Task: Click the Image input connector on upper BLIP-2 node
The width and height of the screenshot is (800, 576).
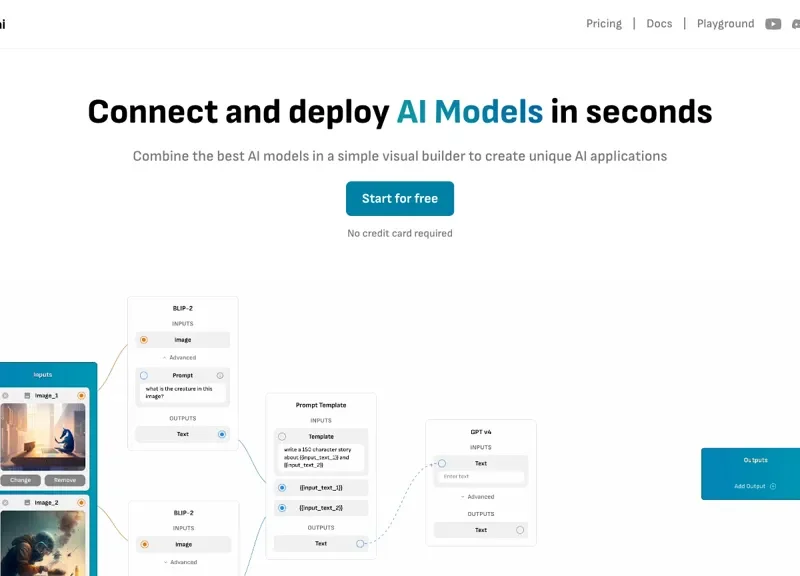Action: click(144, 340)
